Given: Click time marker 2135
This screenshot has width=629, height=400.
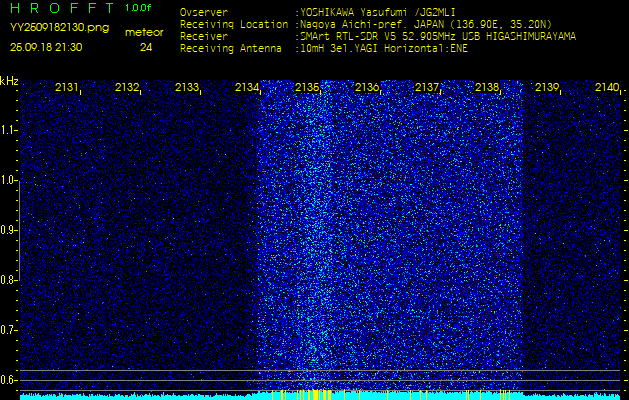Looking at the screenshot, I should coord(307,87).
